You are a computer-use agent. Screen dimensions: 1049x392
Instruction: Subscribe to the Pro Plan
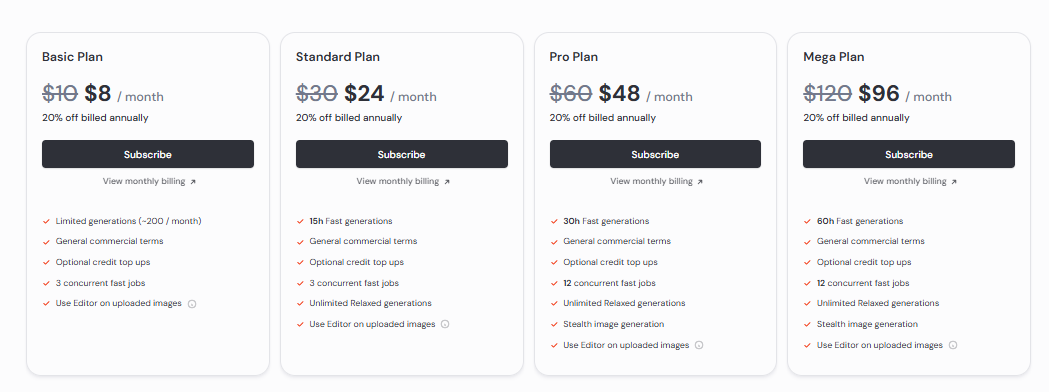coord(655,154)
